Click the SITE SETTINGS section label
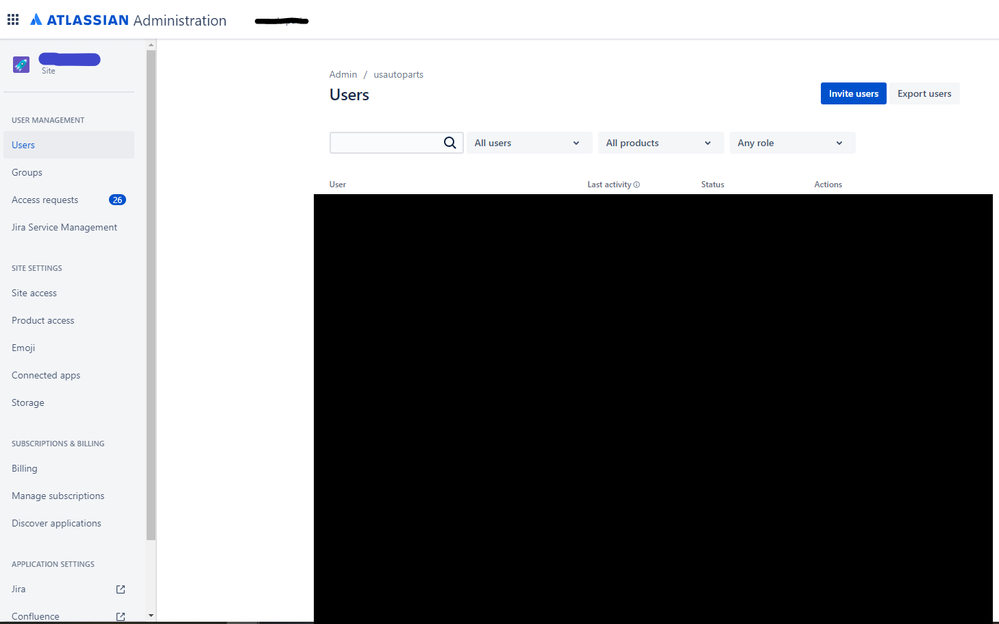The height and width of the screenshot is (624, 999). coord(37,268)
